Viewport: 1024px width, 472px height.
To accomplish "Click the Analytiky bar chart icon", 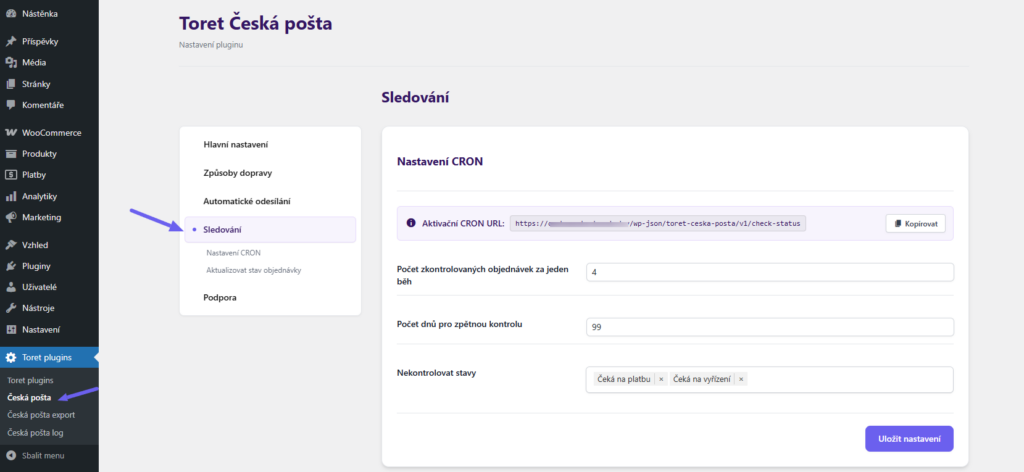I will coord(10,197).
